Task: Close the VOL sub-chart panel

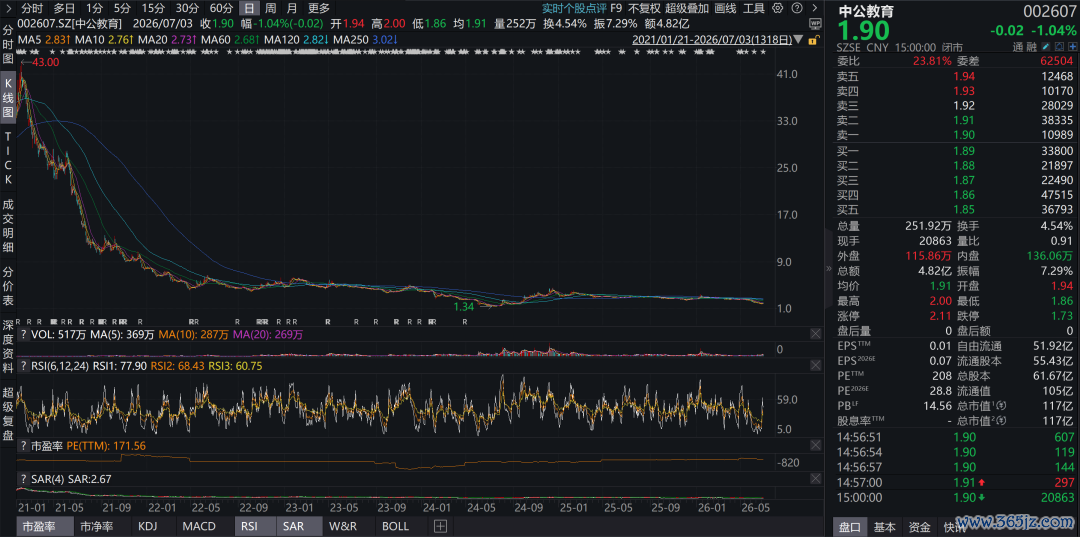Action: coord(816,335)
